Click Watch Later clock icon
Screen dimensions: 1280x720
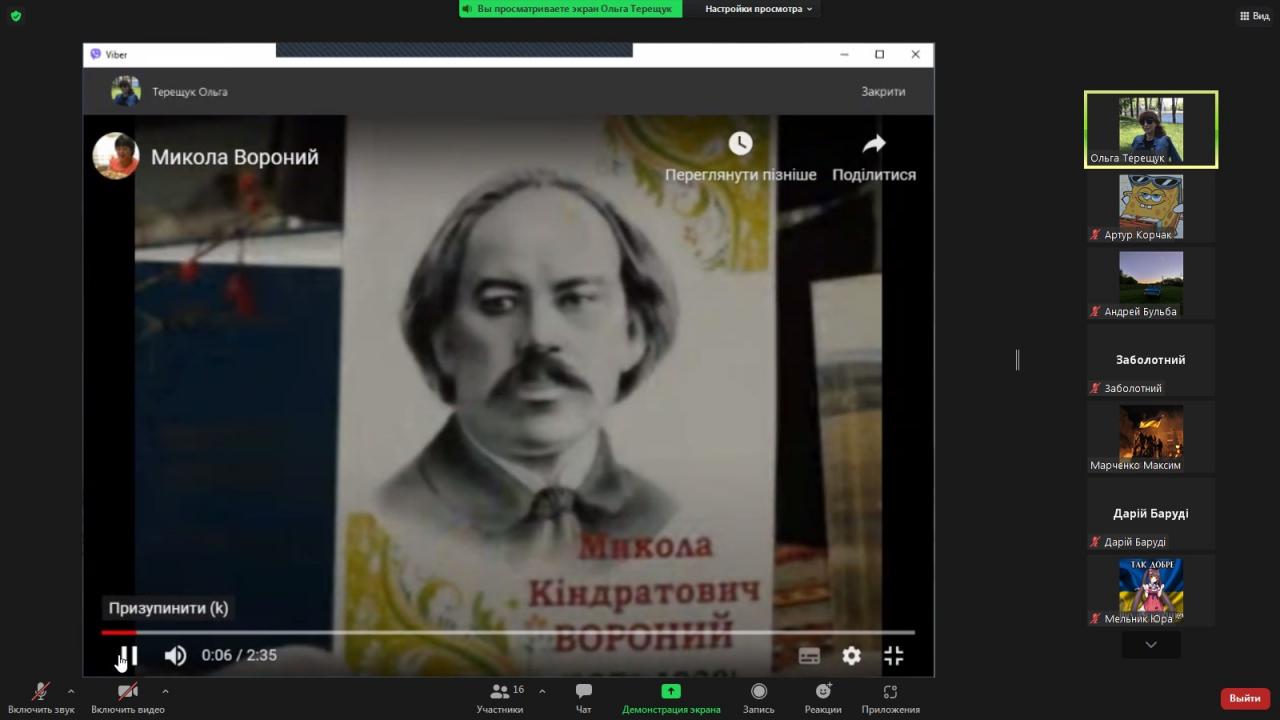740,144
